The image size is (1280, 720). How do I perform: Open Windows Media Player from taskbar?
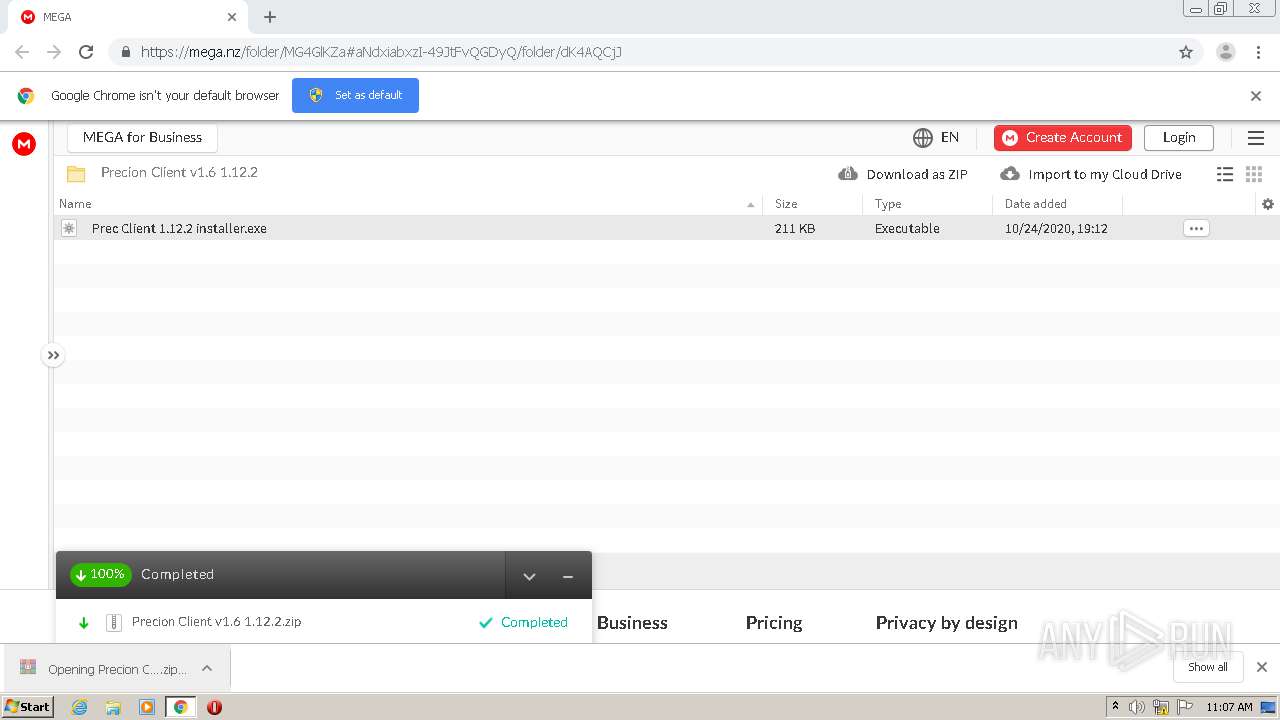coord(147,707)
